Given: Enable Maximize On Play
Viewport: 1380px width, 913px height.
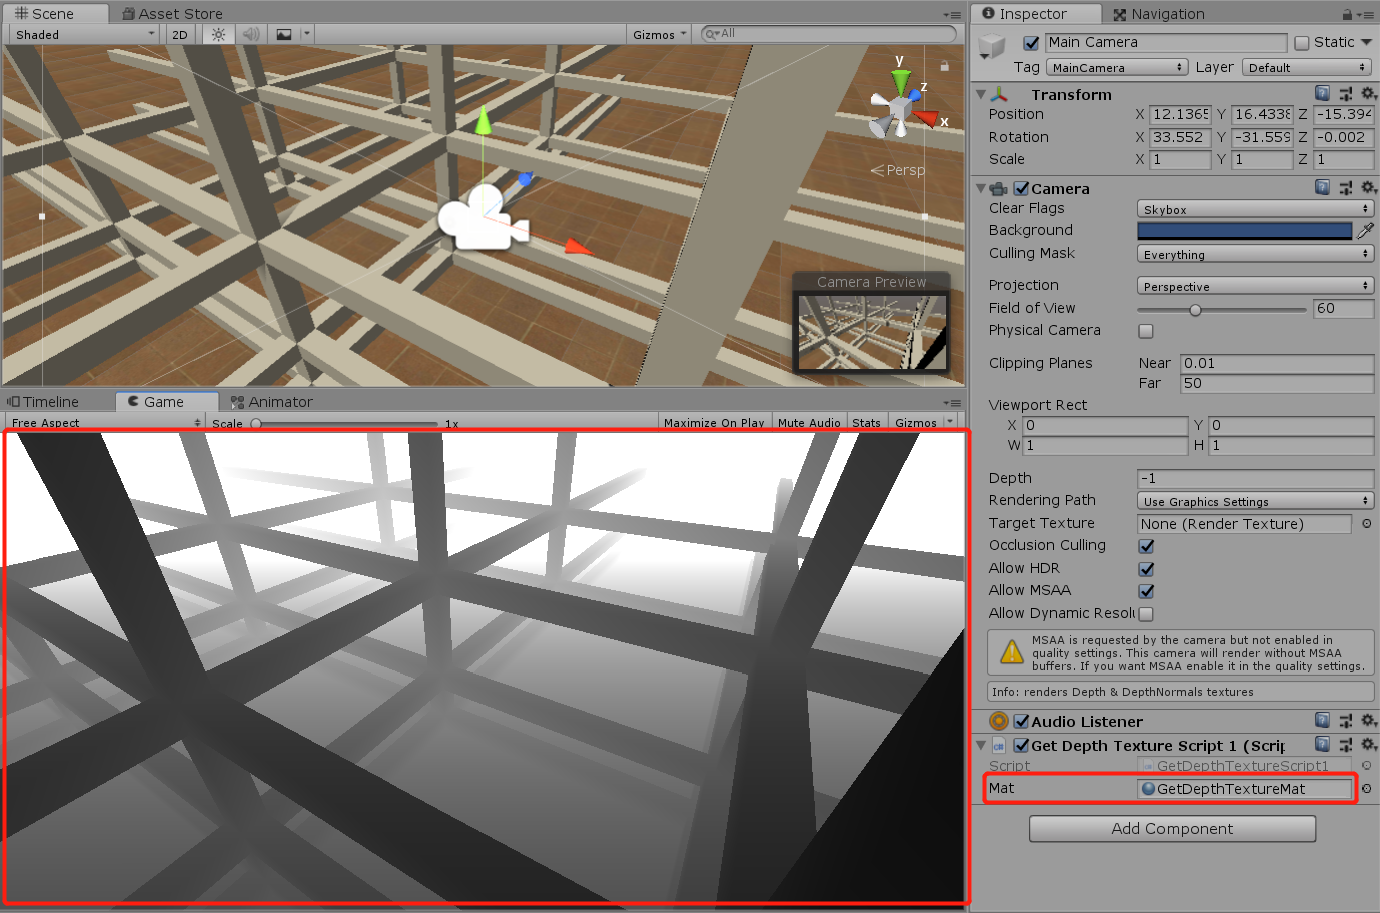Looking at the screenshot, I should tap(714, 422).
